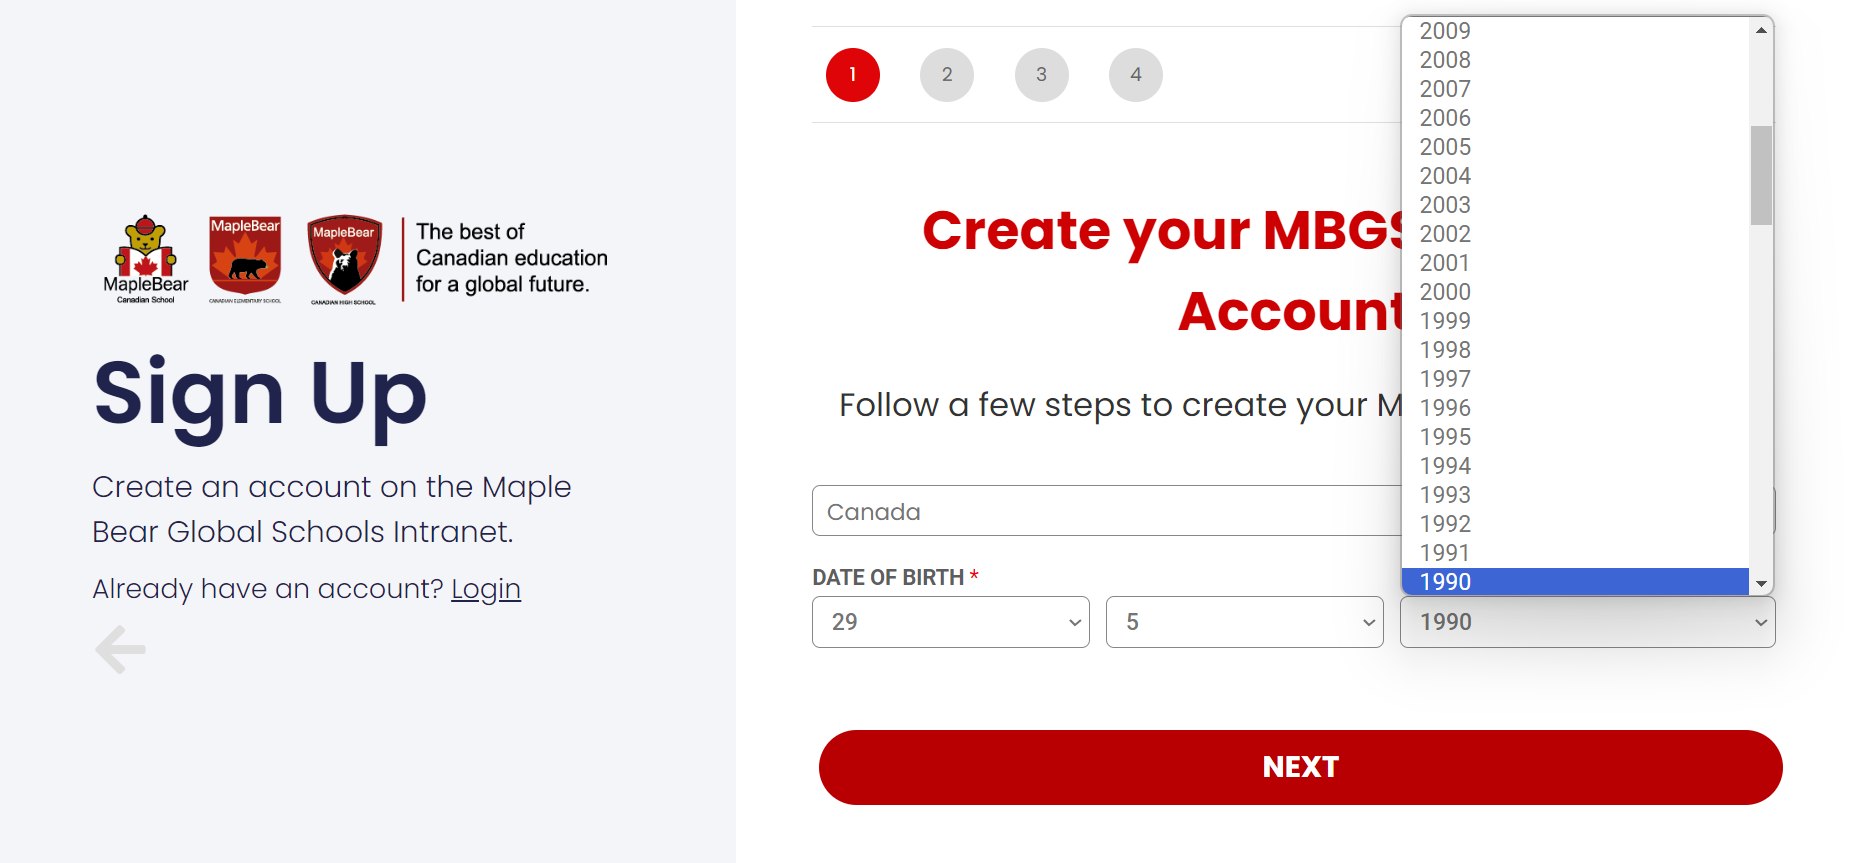
Task: Click the MapleBear Canadian School bear logo
Action: pyautogui.click(x=146, y=259)
